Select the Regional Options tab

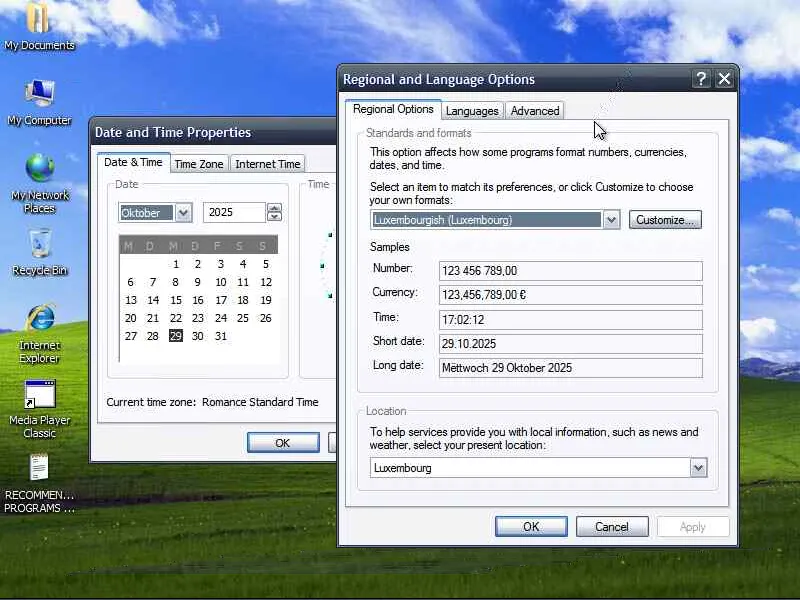coord(393,109)
